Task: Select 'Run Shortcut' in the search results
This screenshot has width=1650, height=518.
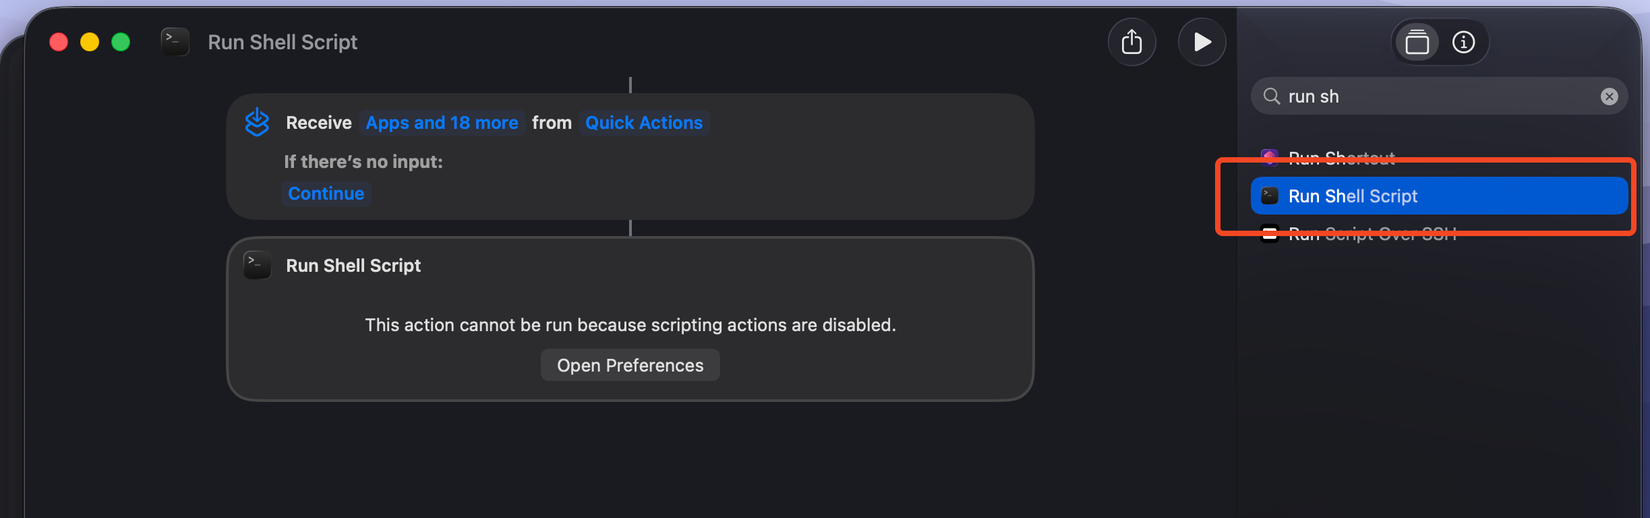Action: [x=1341, y=157]
